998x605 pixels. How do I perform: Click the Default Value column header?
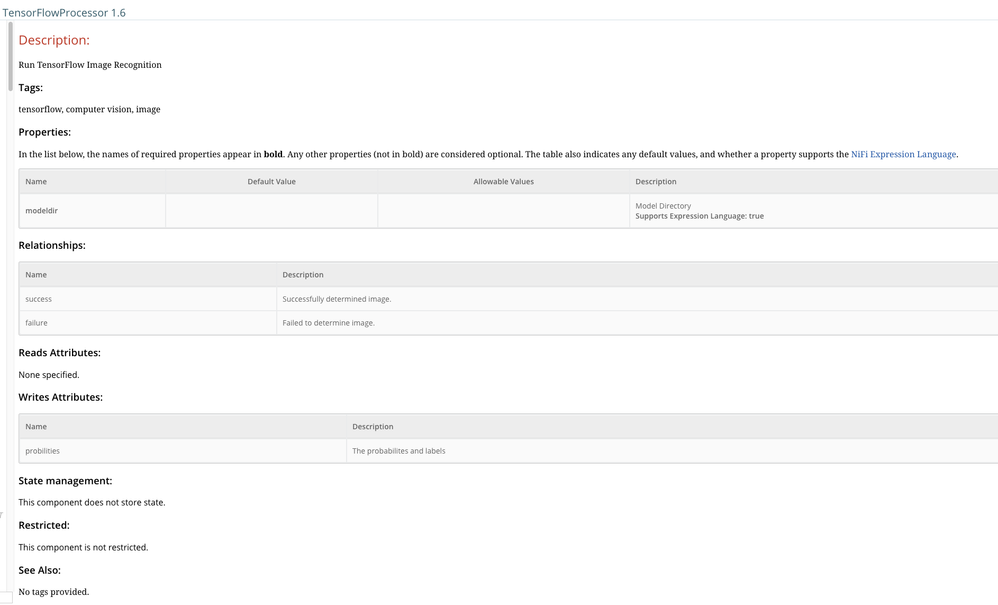point(272,181)
